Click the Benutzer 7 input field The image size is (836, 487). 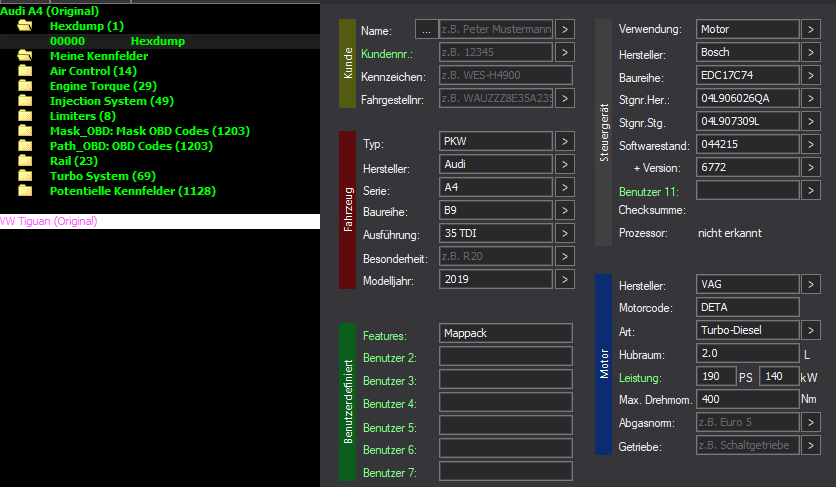pos(505,470)
